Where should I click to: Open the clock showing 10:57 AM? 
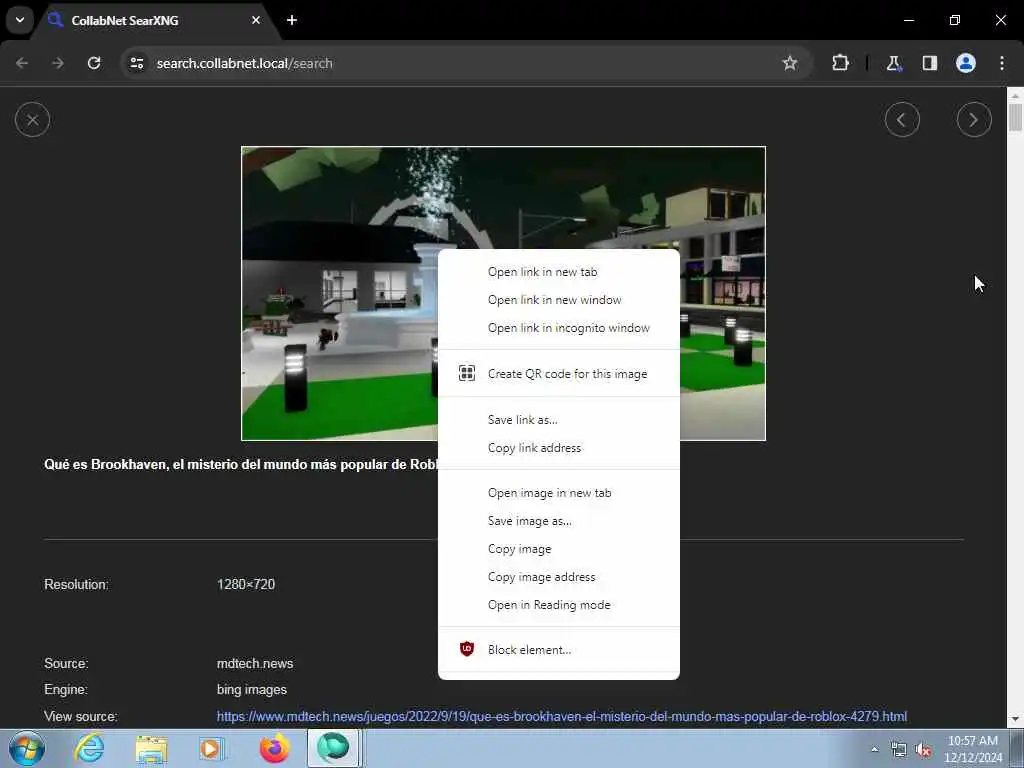pos(972,749)
